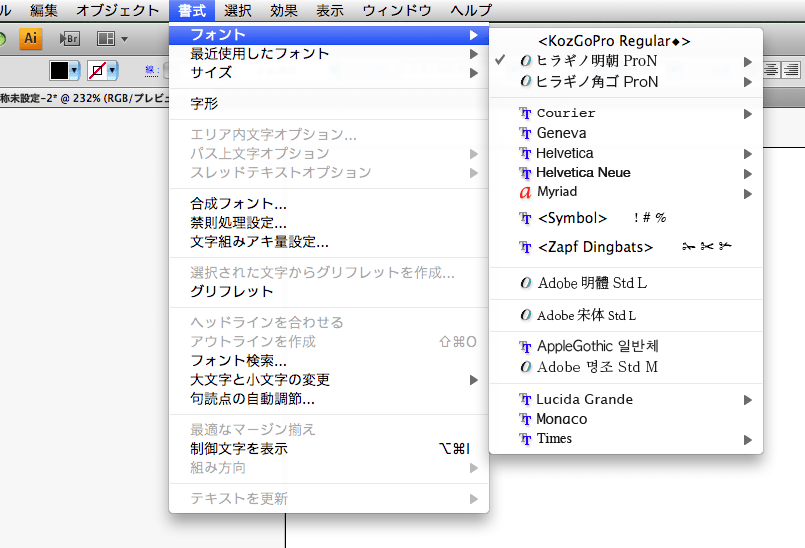Expand Times font styles arrow
The height and width of the screenshot is (548, 805).
point(748,440)
